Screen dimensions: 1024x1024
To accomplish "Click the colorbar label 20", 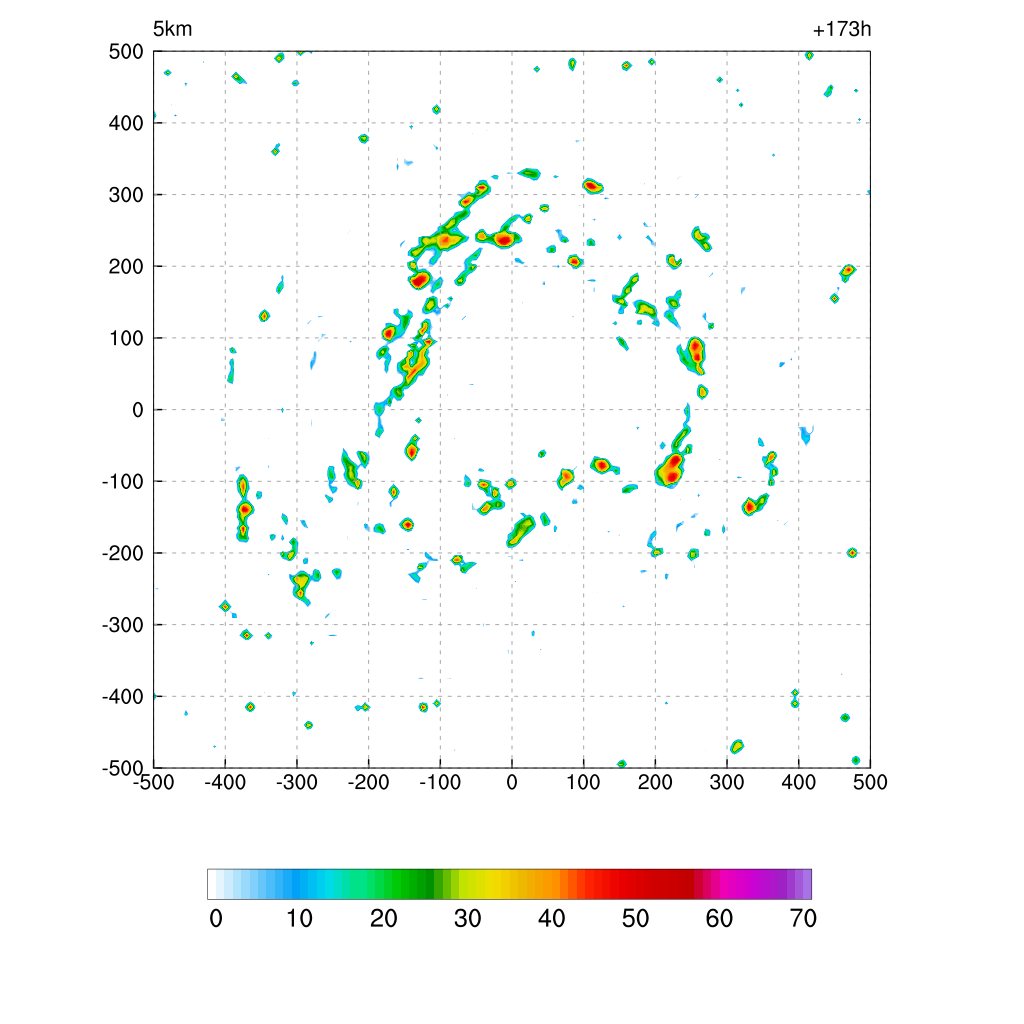I will tap(384, 919).
